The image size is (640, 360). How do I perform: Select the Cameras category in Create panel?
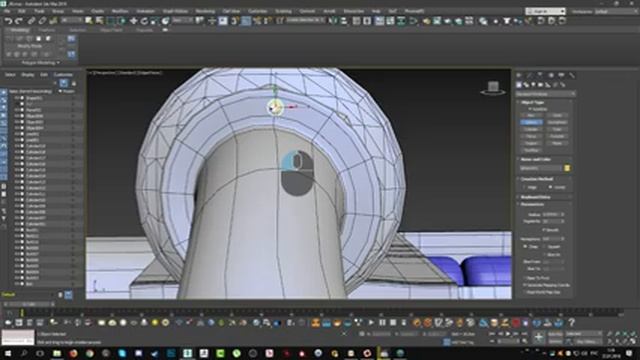pos(541,85)
